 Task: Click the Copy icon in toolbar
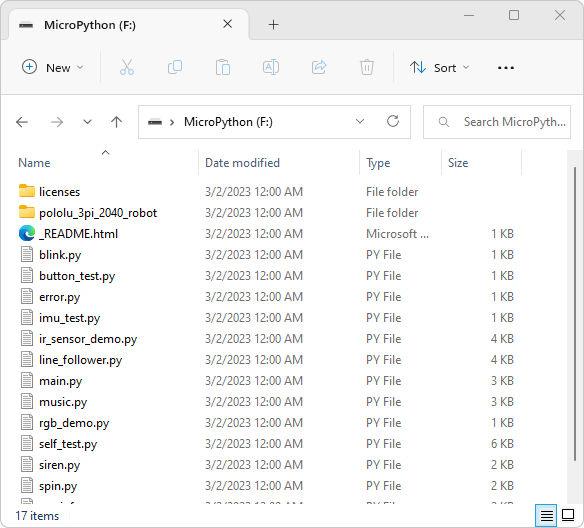pos(175,68)
